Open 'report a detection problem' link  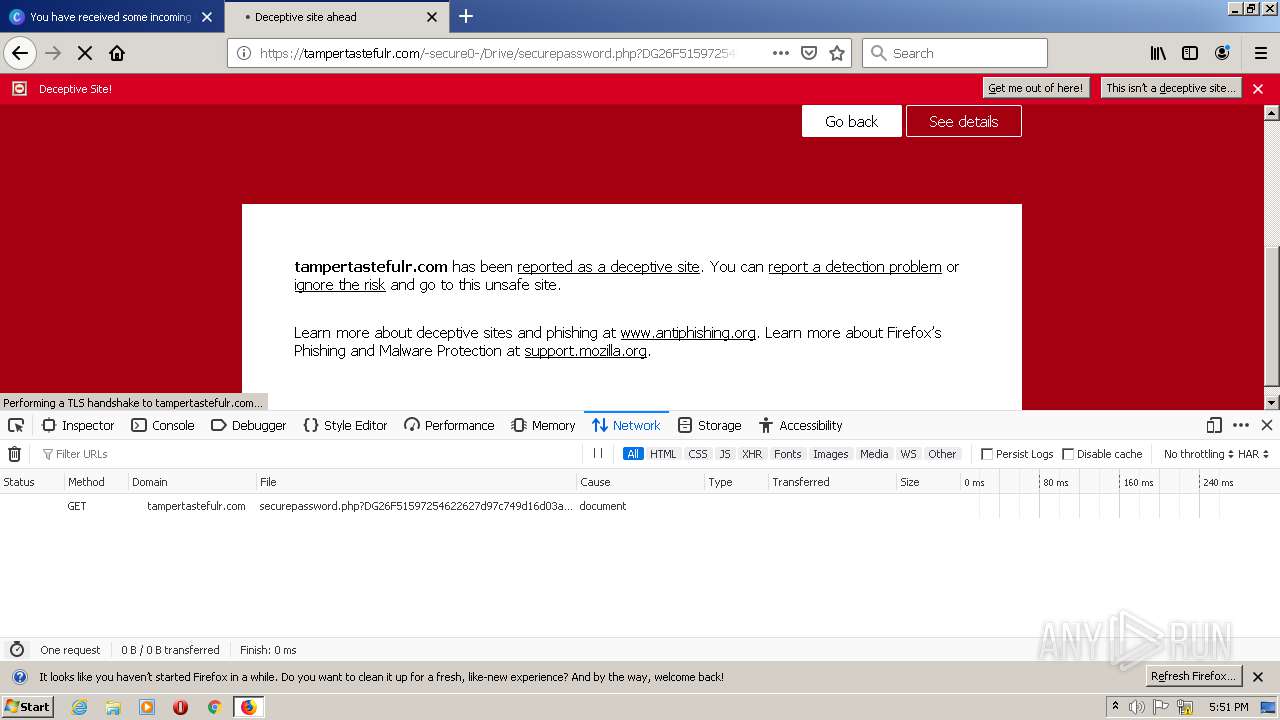click(x=855, y=267)
